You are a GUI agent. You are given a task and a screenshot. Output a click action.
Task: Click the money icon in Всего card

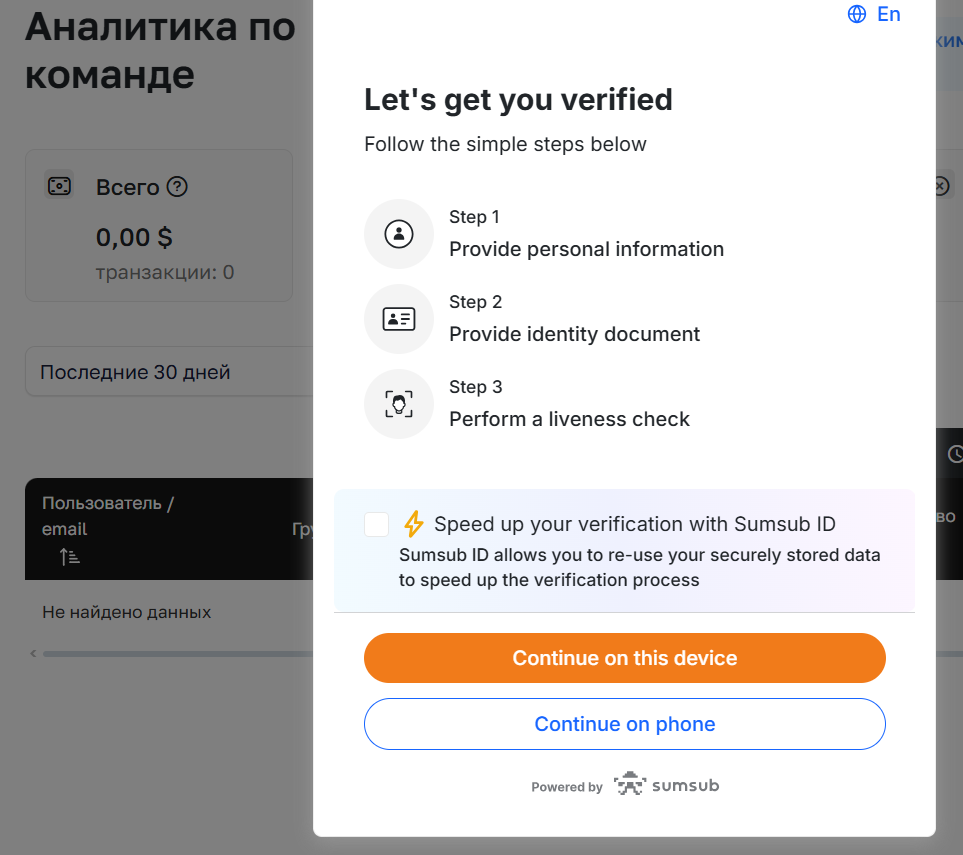tap(60, 185)
